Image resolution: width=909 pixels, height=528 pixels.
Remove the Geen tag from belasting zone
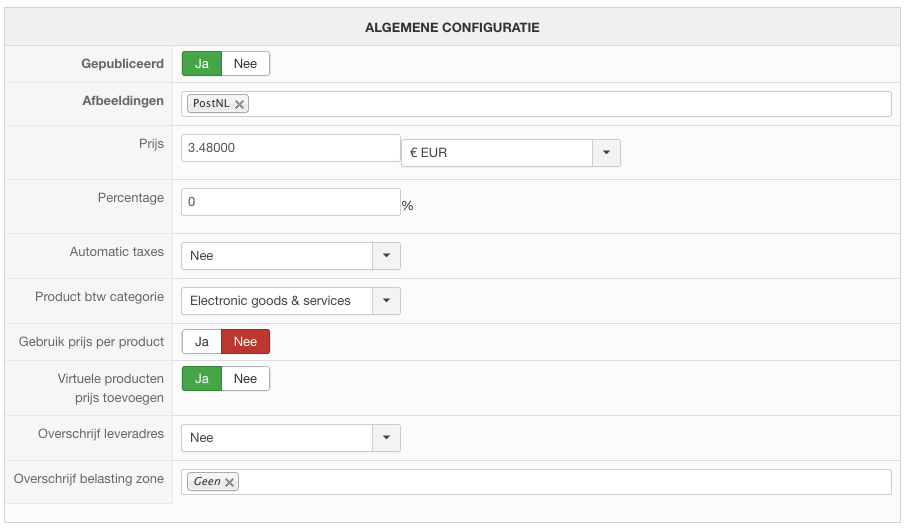coord(230,482)
